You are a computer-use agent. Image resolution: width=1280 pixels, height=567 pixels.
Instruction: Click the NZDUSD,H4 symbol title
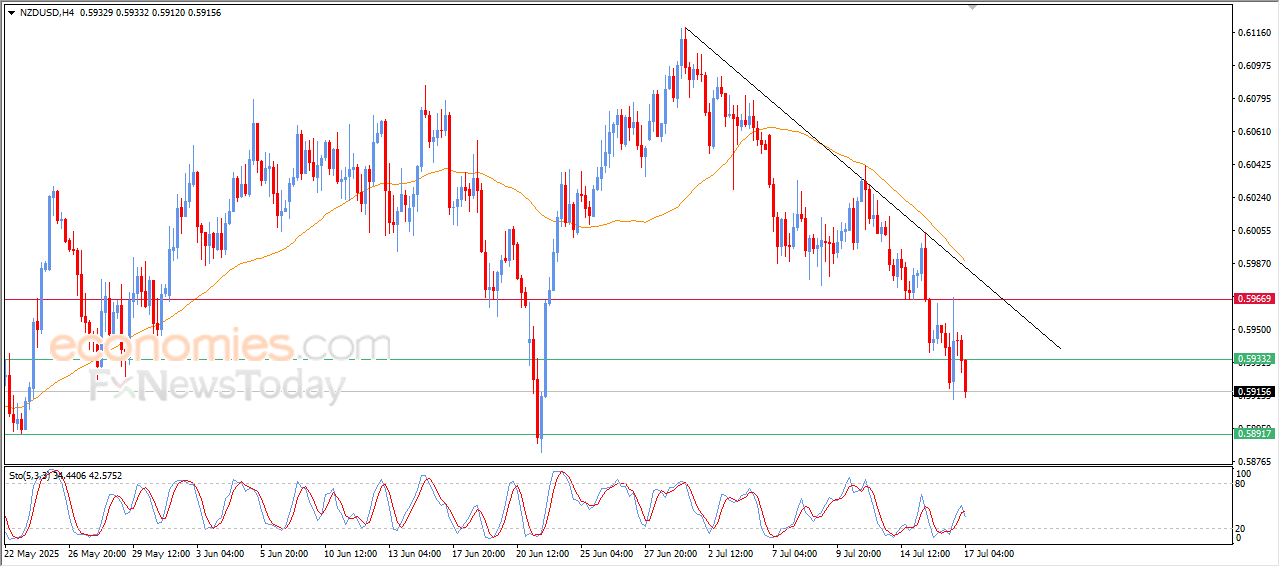pos(45,13)
